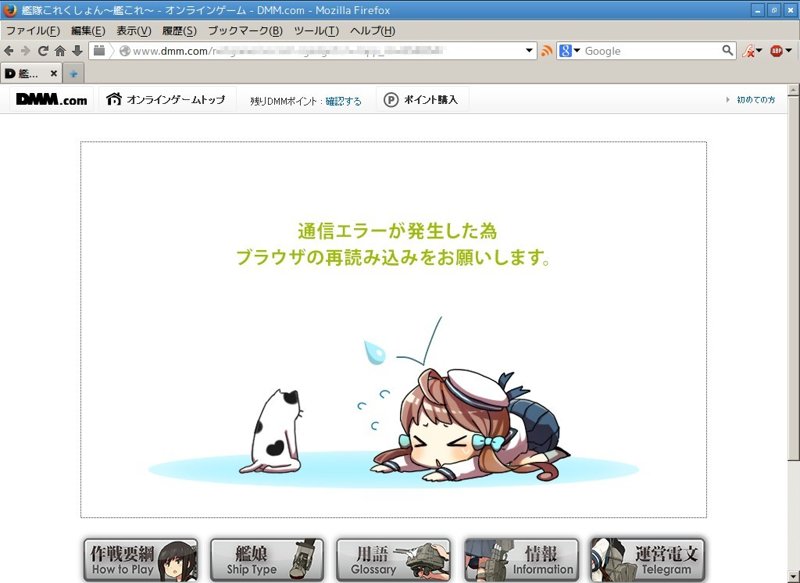Click the orange RSS feed icon

(546, 50)
